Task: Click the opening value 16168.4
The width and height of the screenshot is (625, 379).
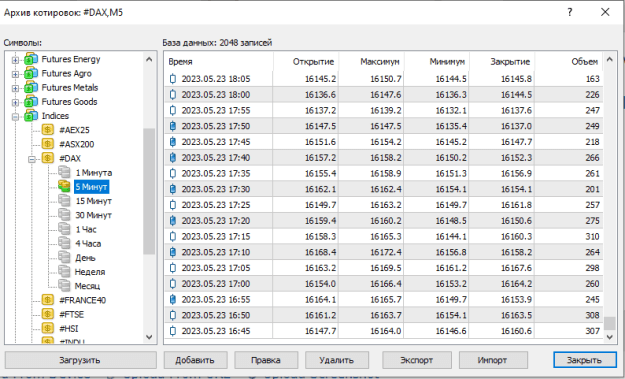Action: pos(320,252)
